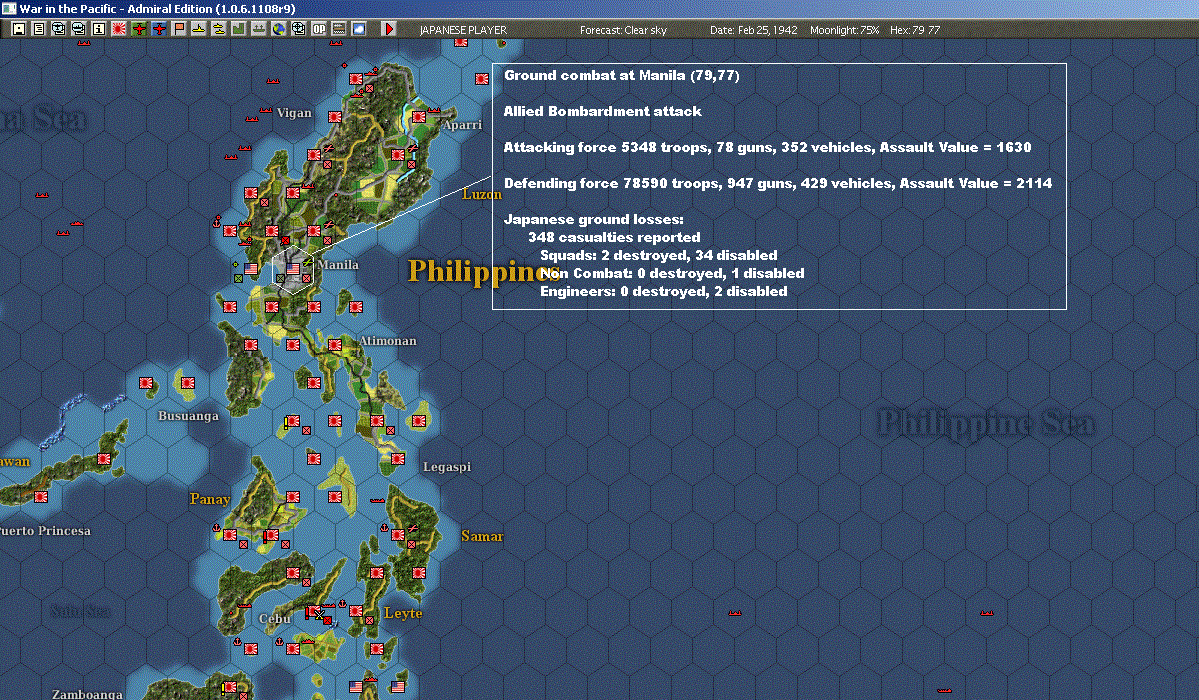Click the Aparri city label
This screenshot has width=1199, height=700.
pos(463,125)
